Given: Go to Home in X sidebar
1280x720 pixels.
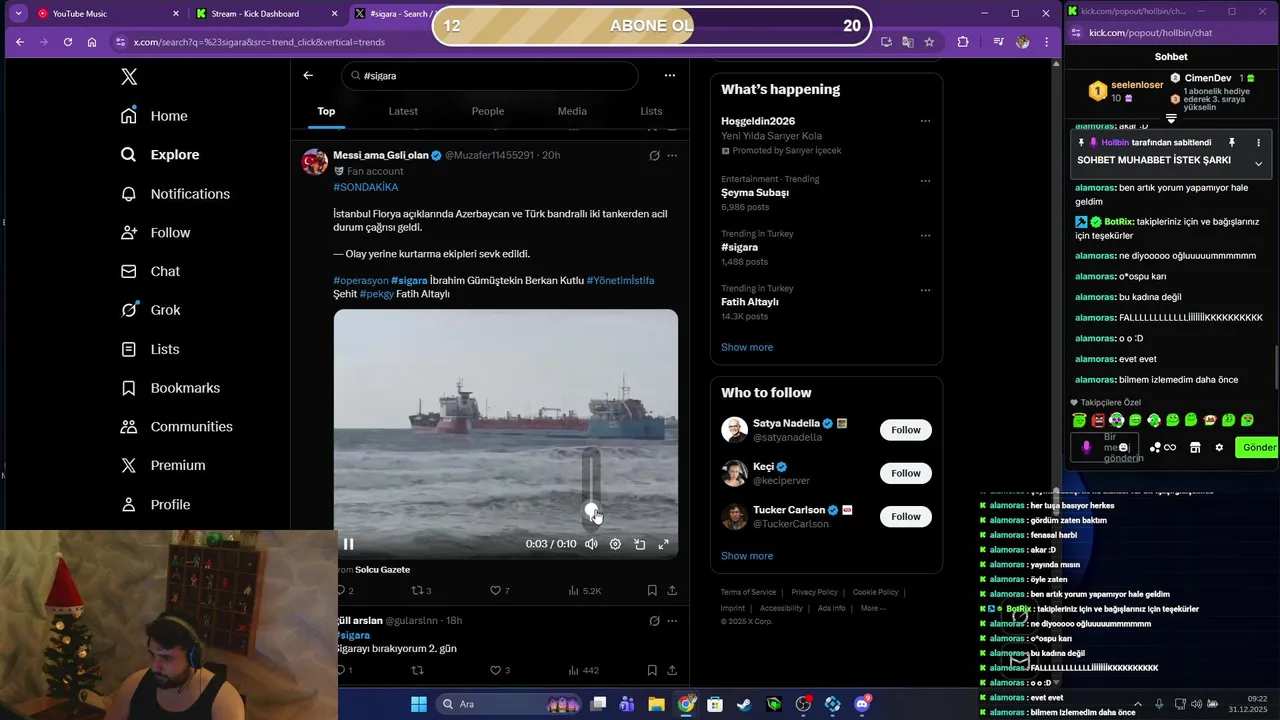Looking at the screenshot, I should tap(155, 116).
